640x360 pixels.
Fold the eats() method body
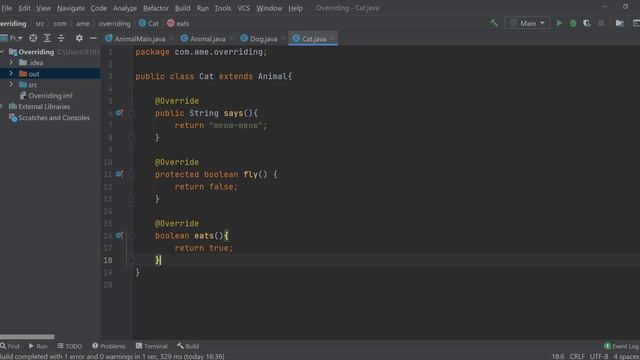[x=132, y=236]
